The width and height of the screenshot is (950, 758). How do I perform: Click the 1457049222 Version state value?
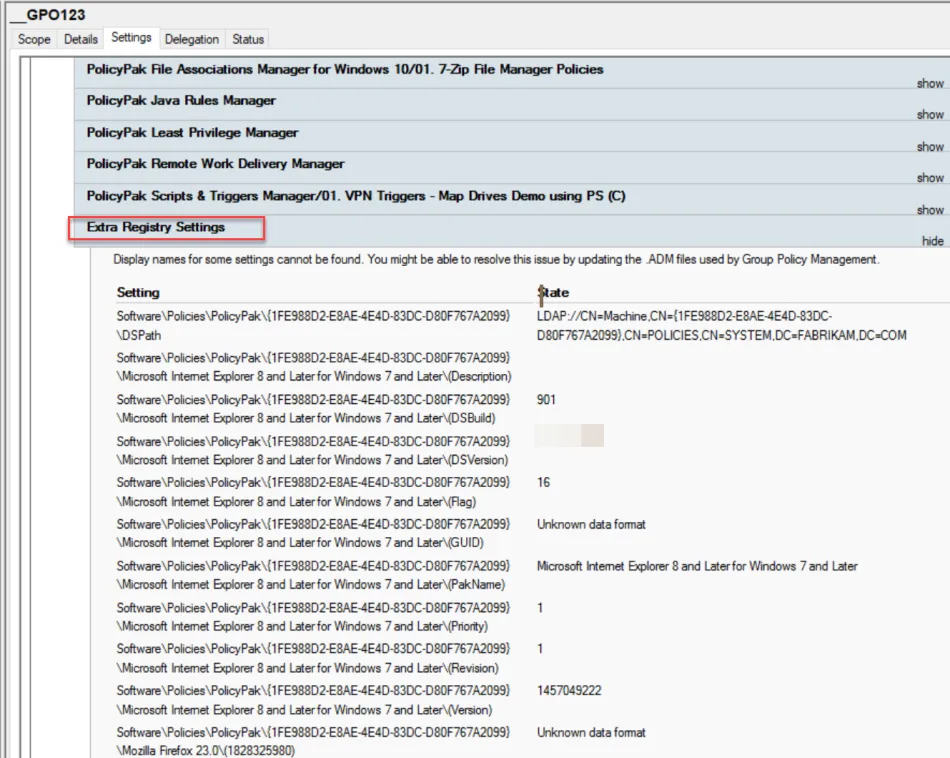(x=569, y=691)
